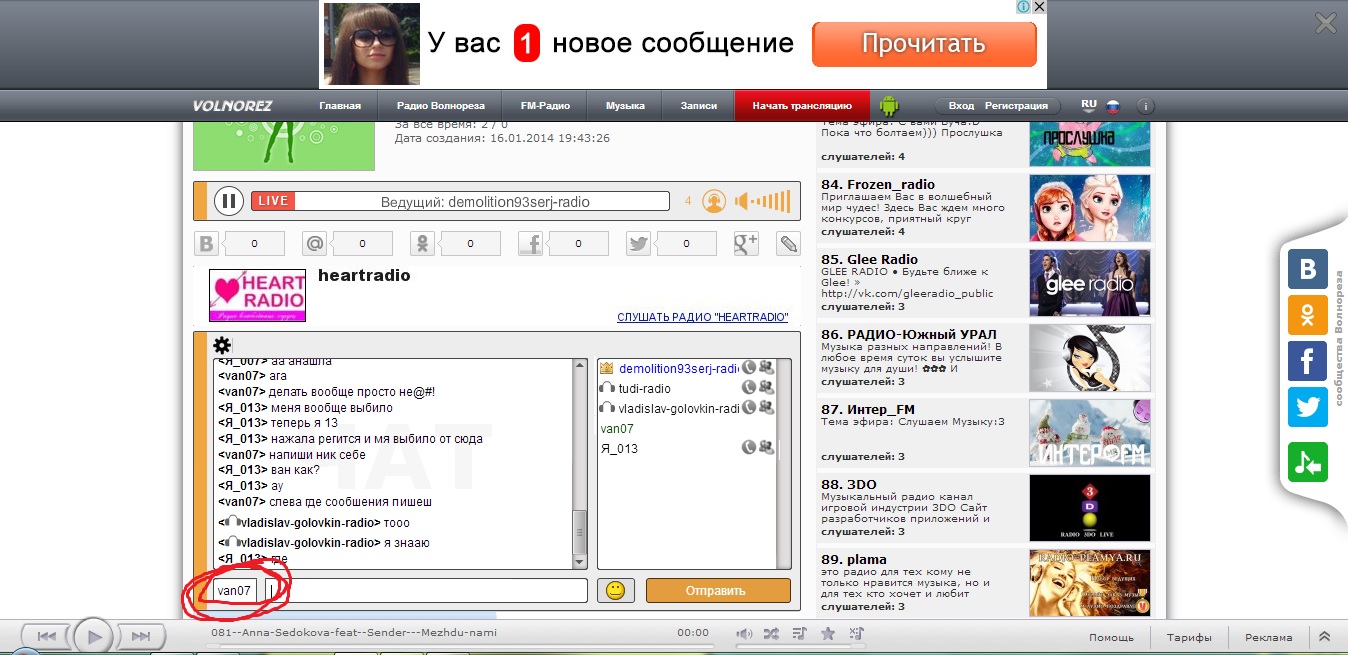Open Facebook community sidebar button

pos(1307,360)
